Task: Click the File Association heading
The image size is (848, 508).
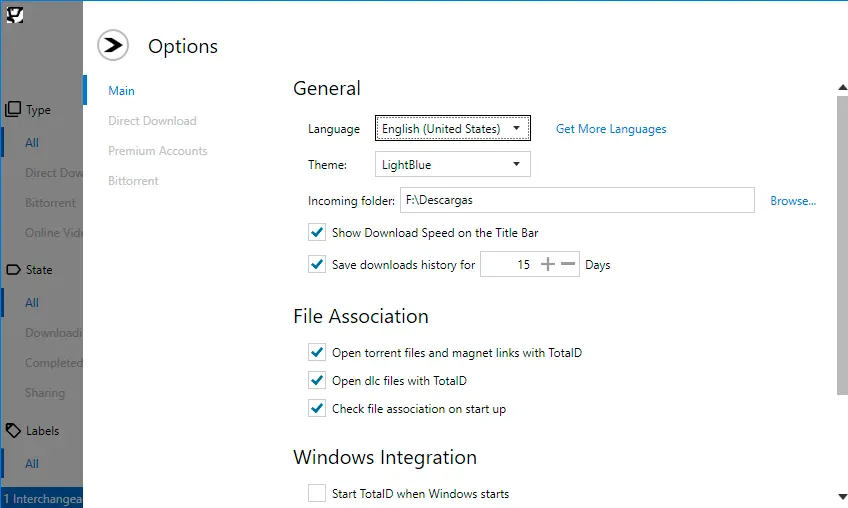Action: tap(361, 316)
